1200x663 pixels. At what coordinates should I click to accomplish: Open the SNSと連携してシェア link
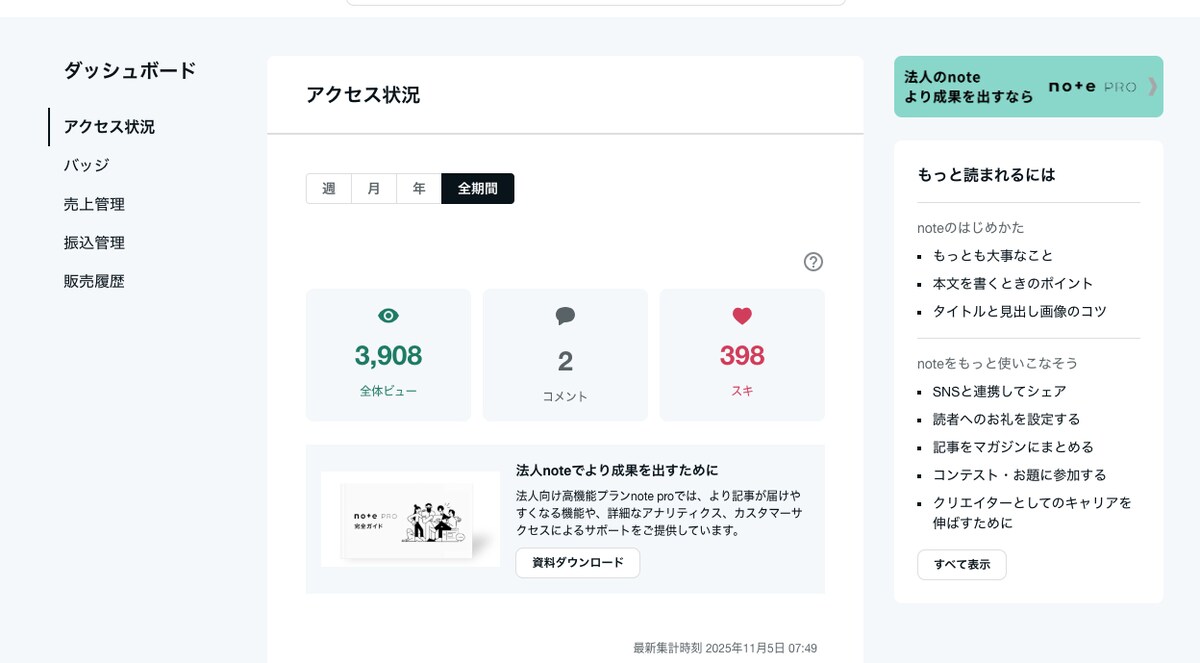999,391
